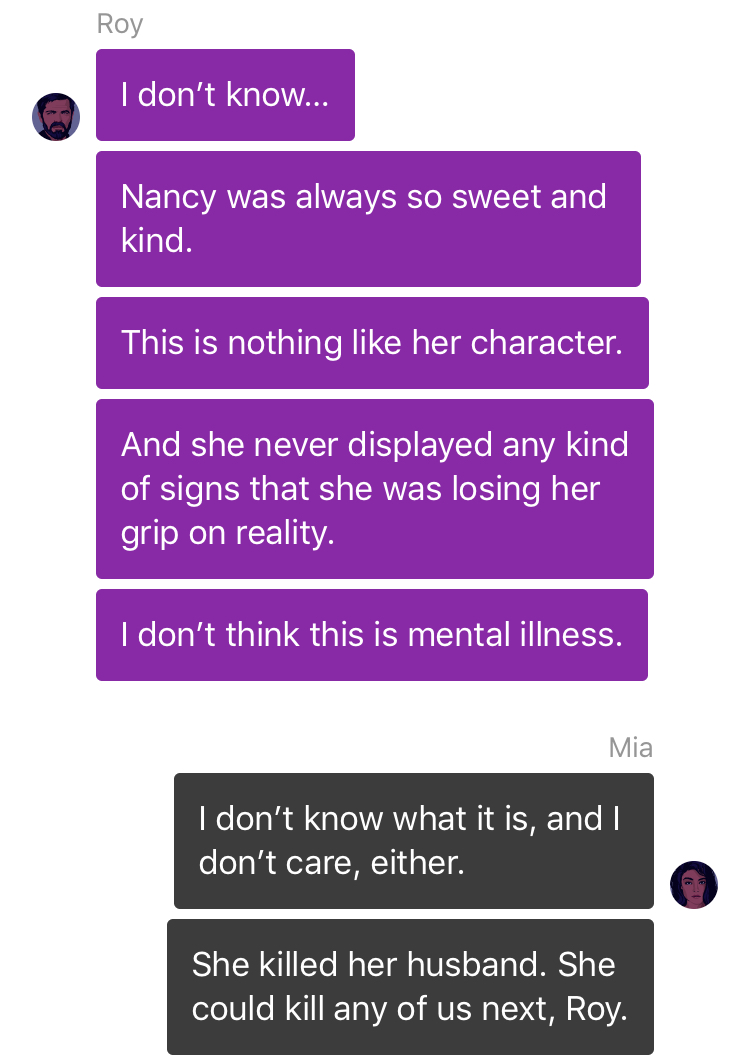Tap Mia's 'I don't care, either' message
This screenshot has height=1058, width=750.
[x=414, y=841]
